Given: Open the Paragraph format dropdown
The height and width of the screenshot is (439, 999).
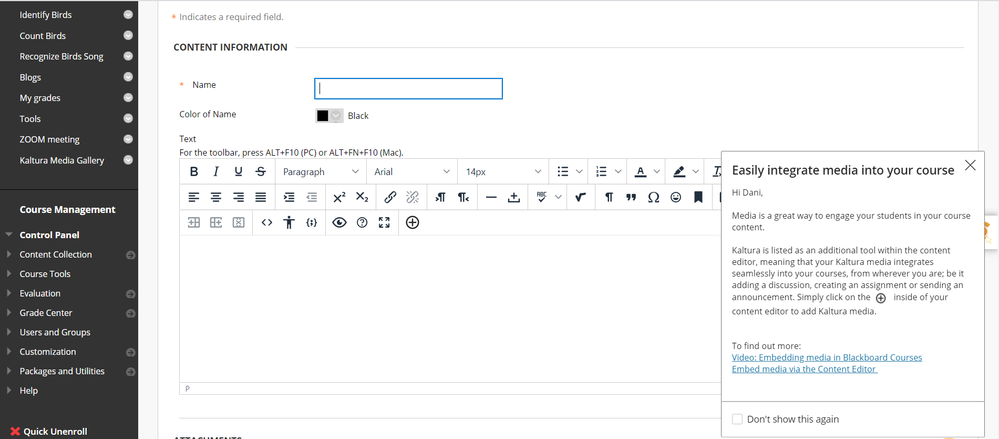Looking at the screenshot, I should [320, 171].
